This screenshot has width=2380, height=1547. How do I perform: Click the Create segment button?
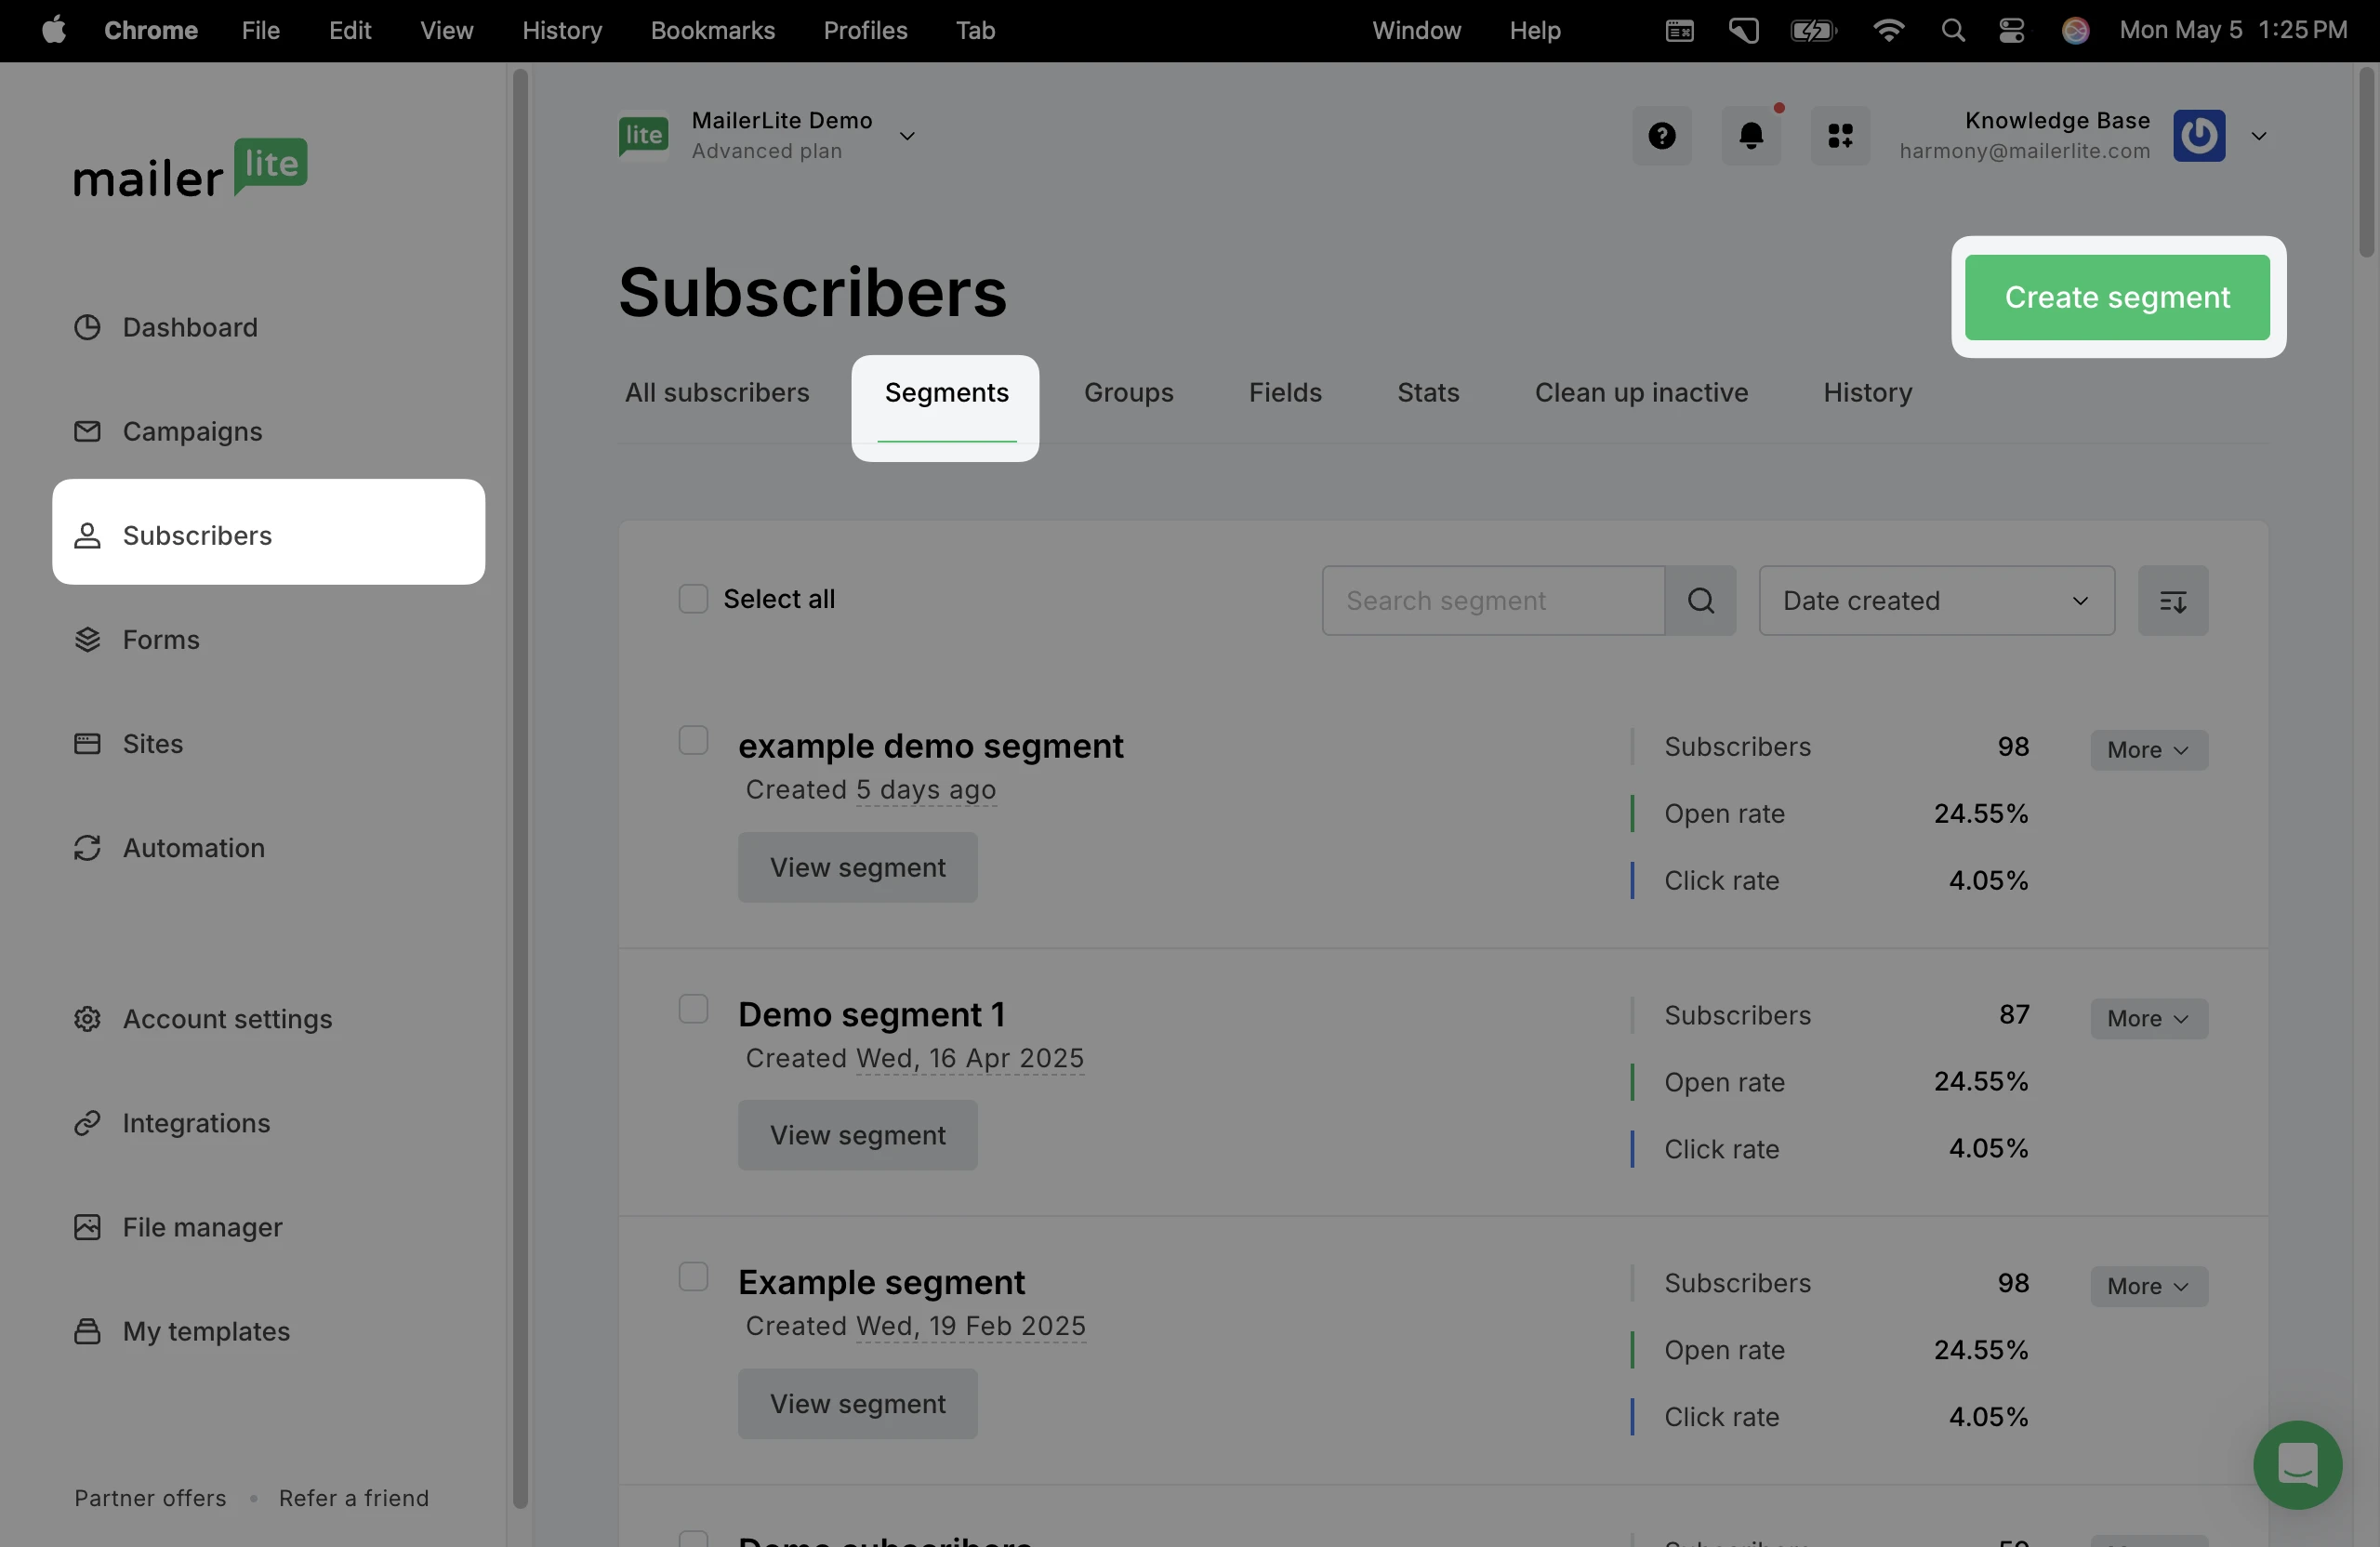point(2116,298)
